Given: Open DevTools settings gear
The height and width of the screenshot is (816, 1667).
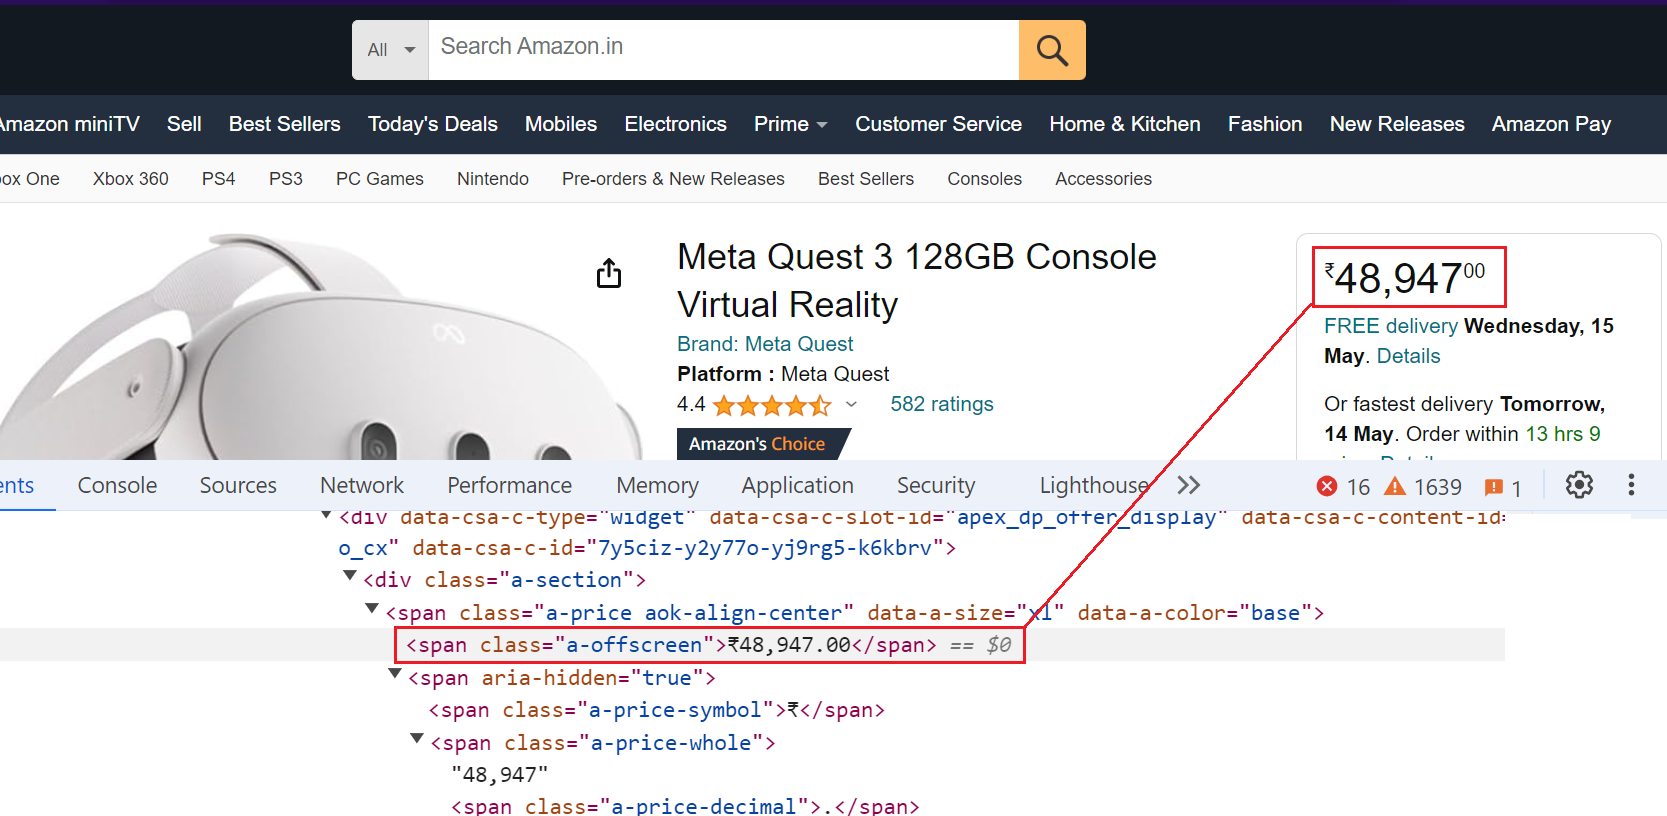Looking at the screenshot, I should (x=1579, y=485).
